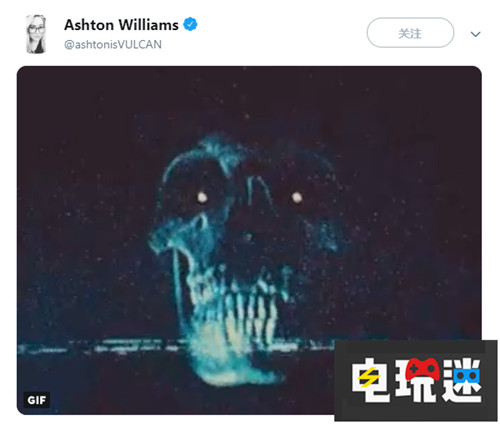Click the skull's right glowing eye
The height and width of the screenshot is (424, 500).
[x=297, y=198]
